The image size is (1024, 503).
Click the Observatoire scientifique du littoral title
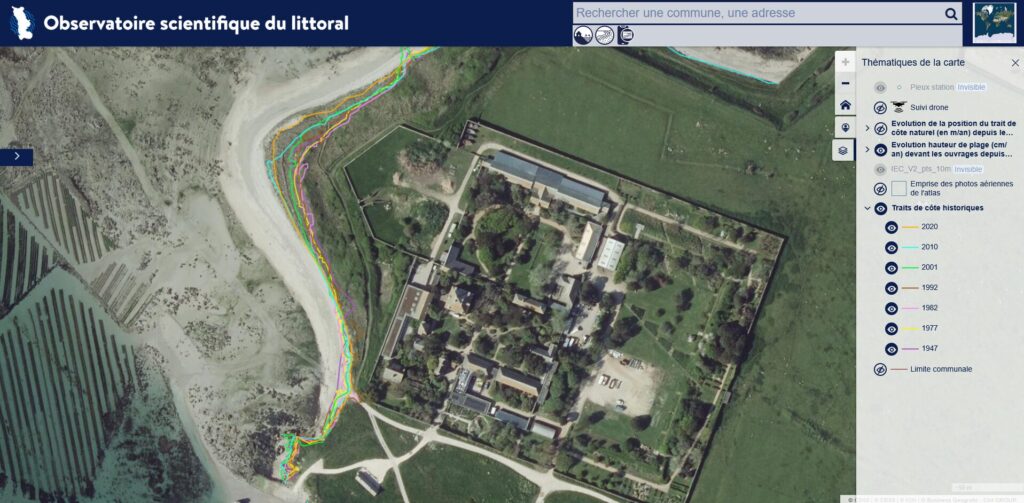(x=196, y=24)
